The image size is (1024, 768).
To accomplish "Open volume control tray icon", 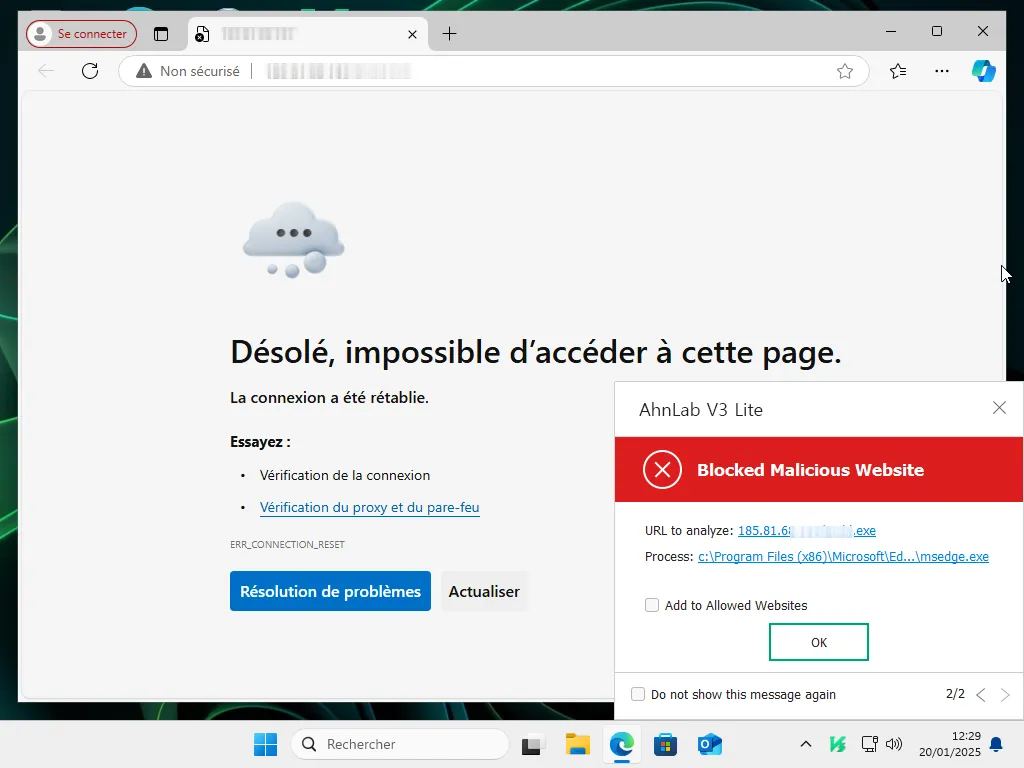I will coord(893,744).
